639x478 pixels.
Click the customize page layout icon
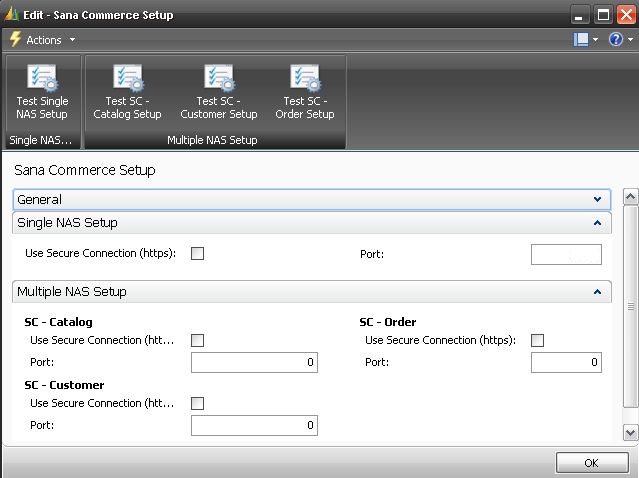[581, 40]
